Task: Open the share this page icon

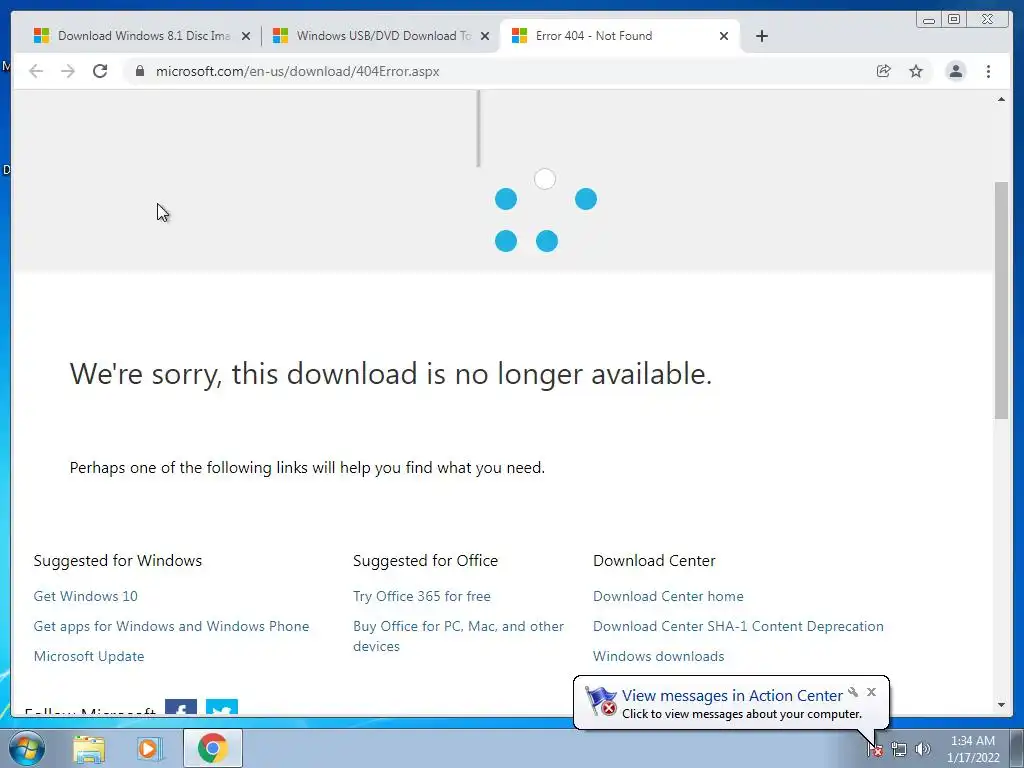Action: pos(884,71)
